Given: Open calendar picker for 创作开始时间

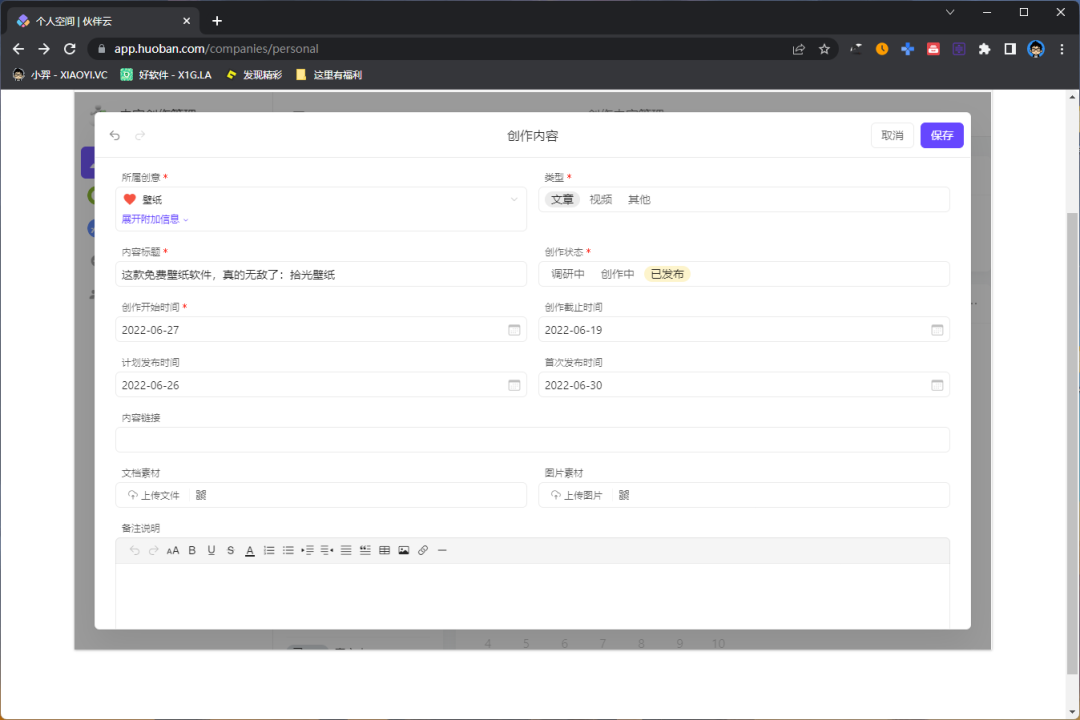Looking at the screenshot, I should (514, 329).
